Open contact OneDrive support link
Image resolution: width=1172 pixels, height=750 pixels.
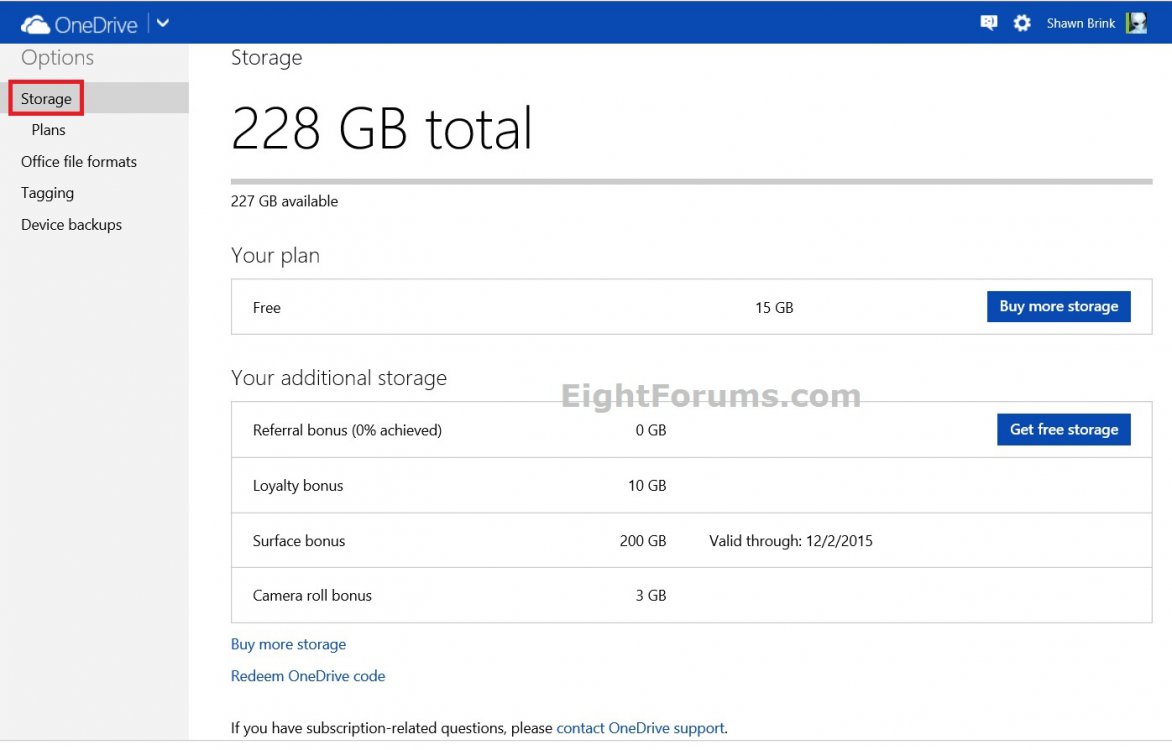pos(640,728)
